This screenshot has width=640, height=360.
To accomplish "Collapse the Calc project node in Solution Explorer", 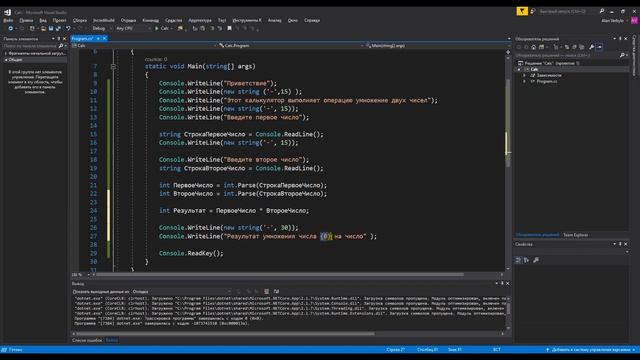I will tap(519, 69).
